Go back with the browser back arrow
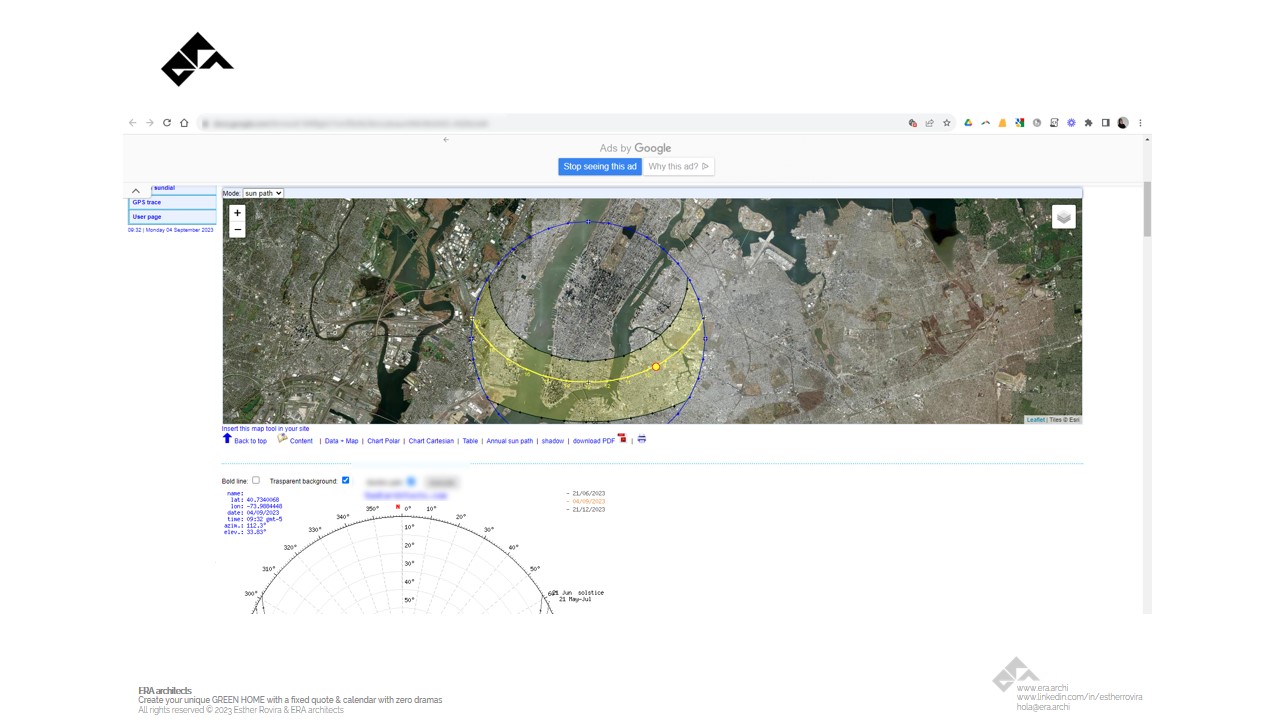 pos(132,123)
